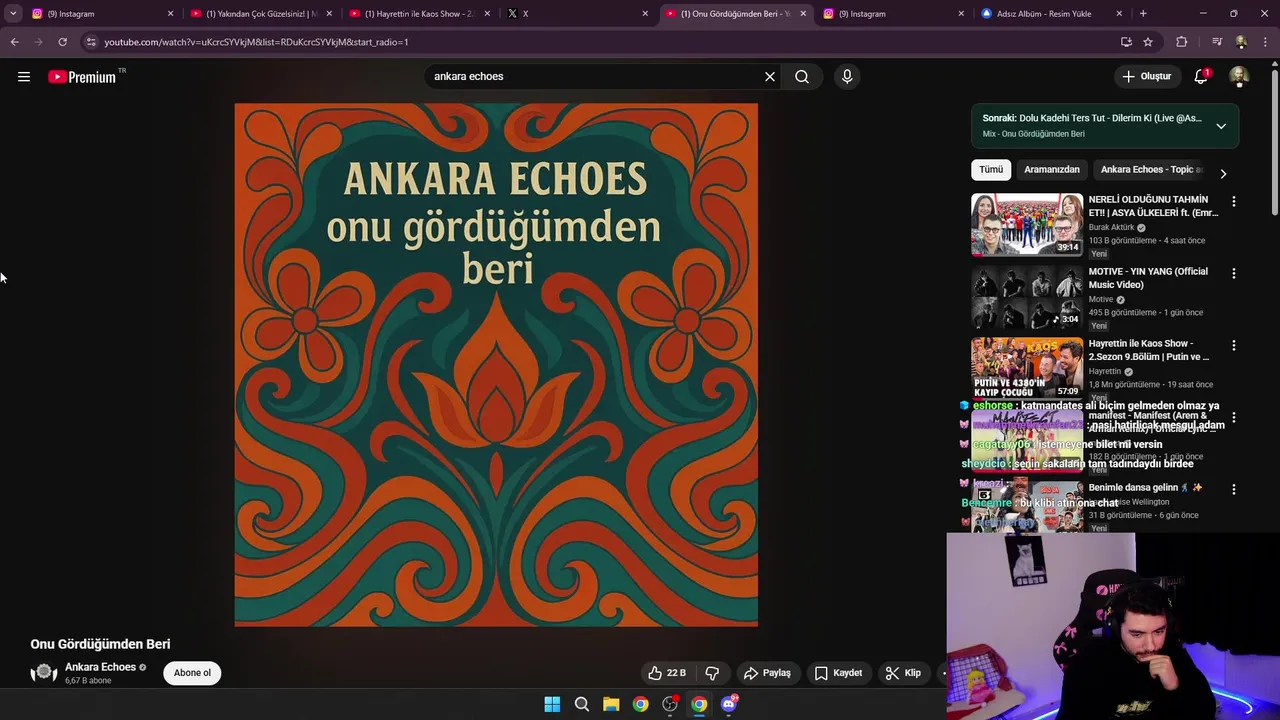Open Chrome three-dot menu

(x=1266, y=42)
